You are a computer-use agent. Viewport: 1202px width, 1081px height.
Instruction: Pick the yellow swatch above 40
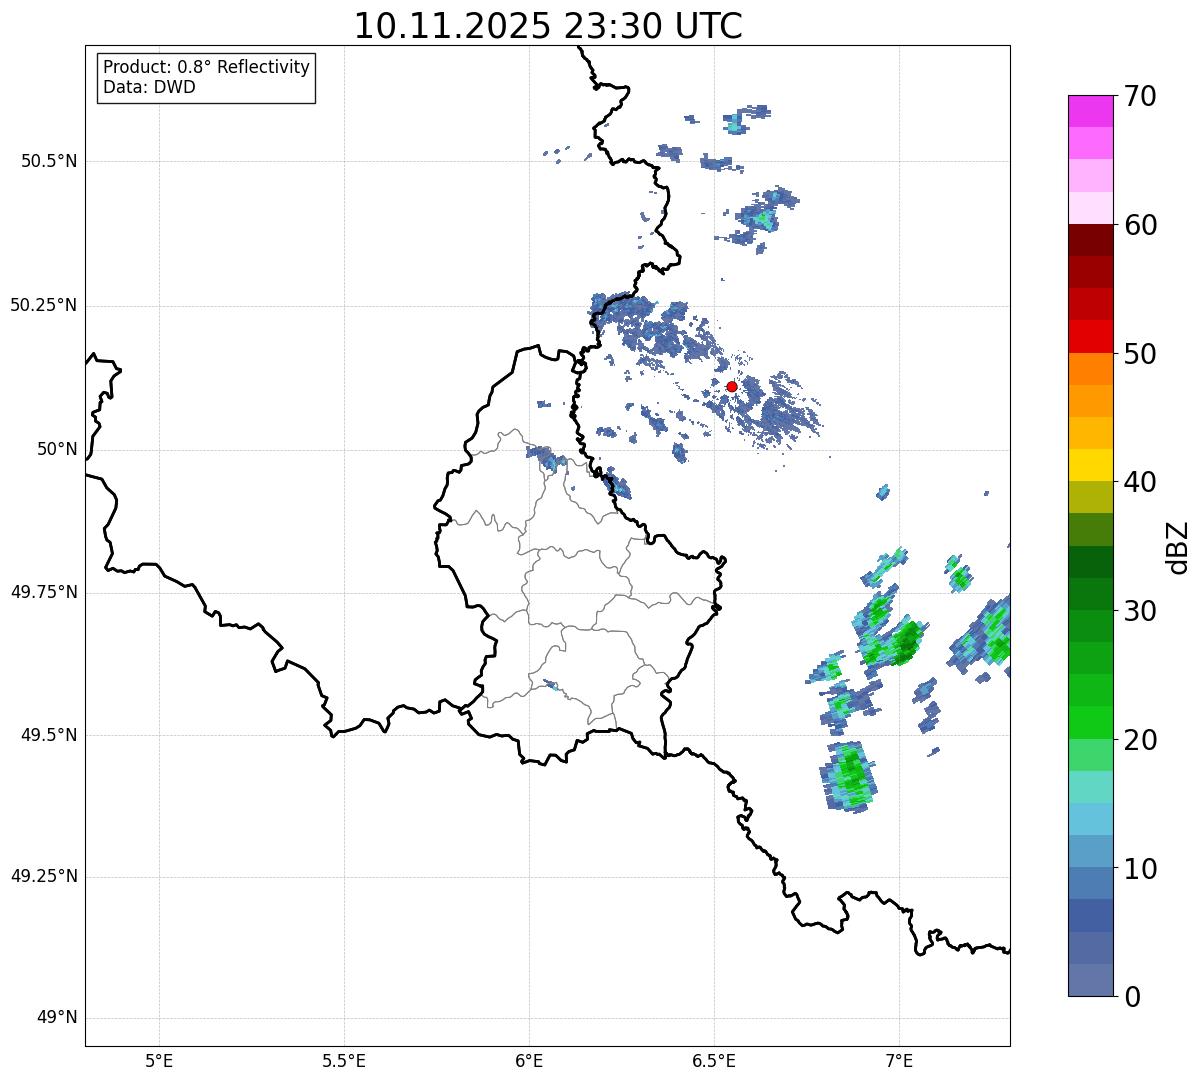tap(1091, 465)
